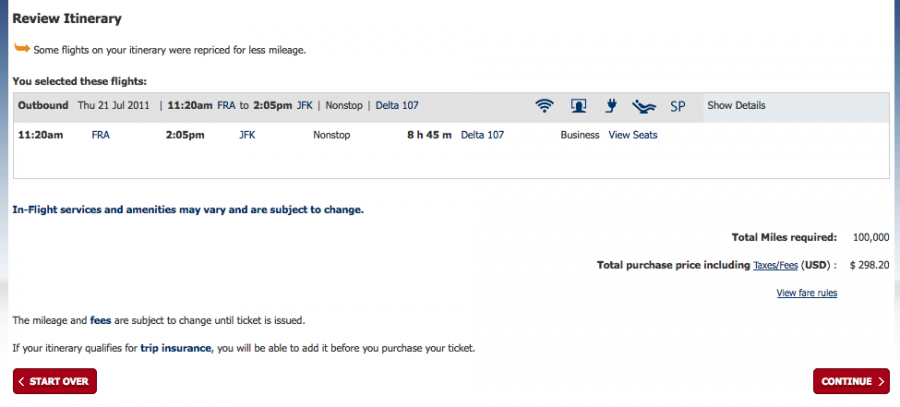
Task: Open the Taxes/Fees link
Action: coord(775,265)
